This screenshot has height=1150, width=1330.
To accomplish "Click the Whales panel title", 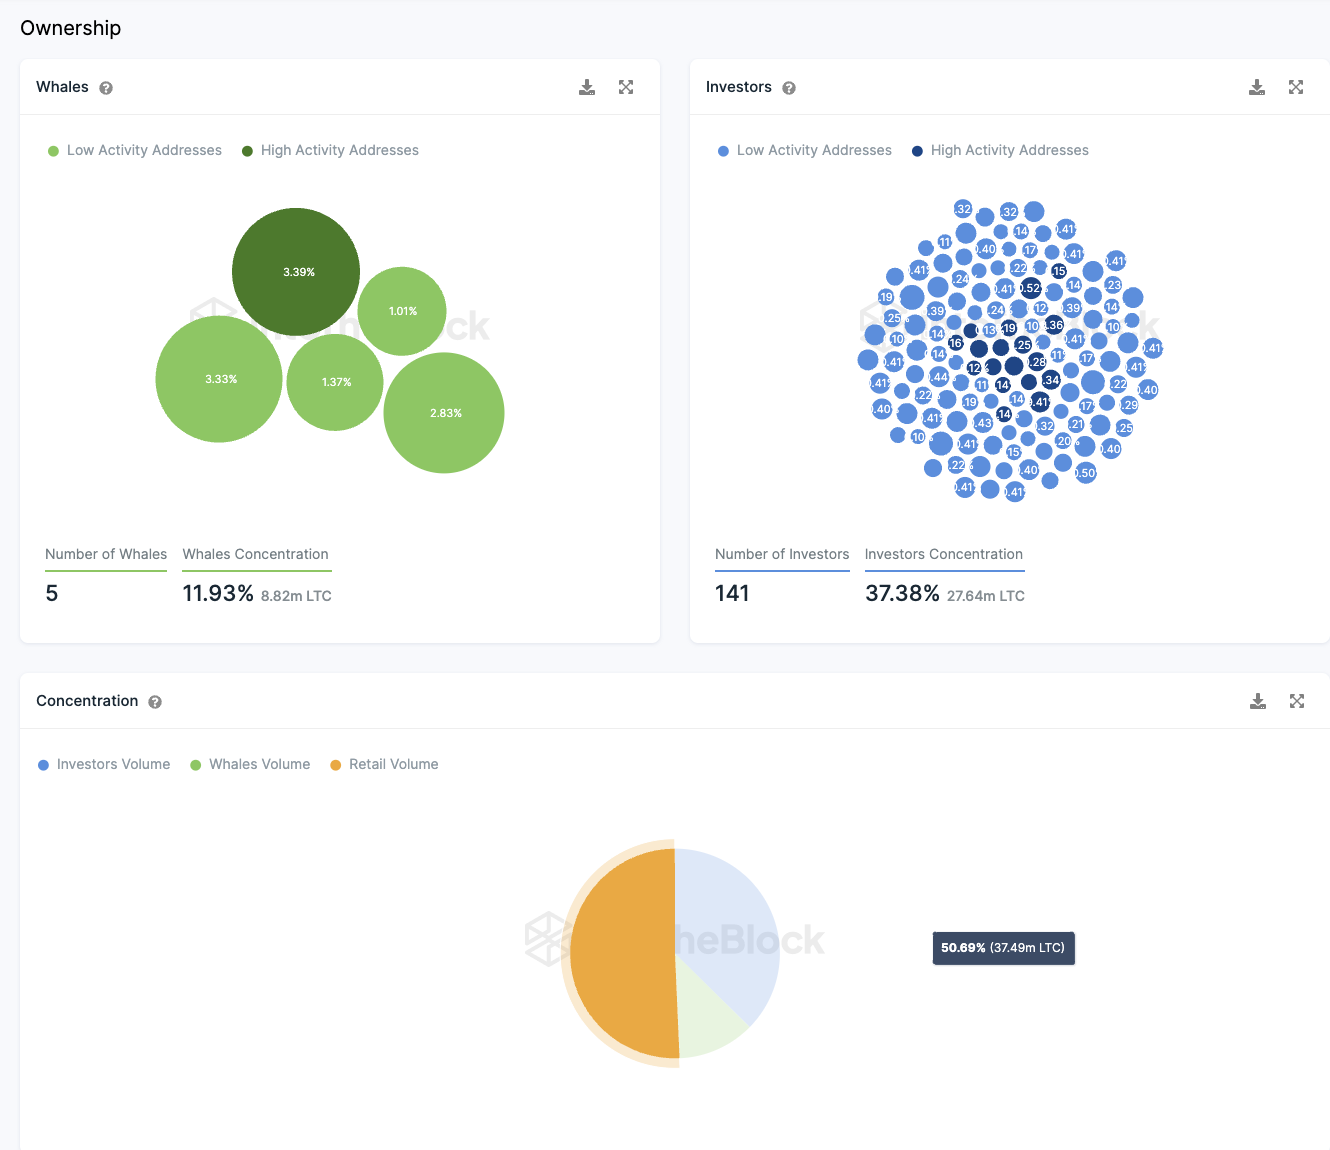I will 62,87.
